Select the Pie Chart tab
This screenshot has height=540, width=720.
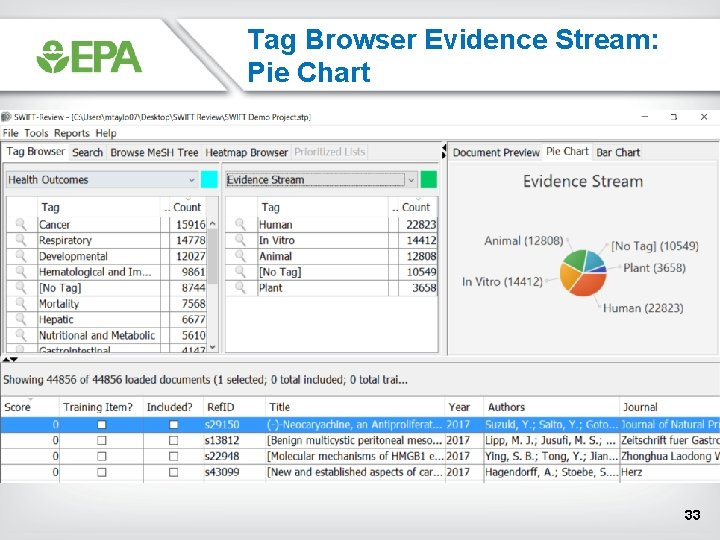567,152
